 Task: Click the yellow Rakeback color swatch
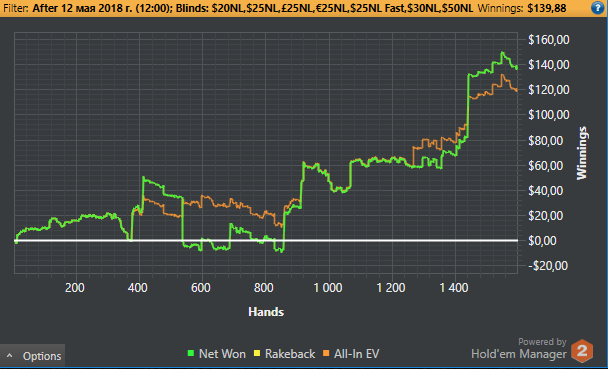[257, 353]
